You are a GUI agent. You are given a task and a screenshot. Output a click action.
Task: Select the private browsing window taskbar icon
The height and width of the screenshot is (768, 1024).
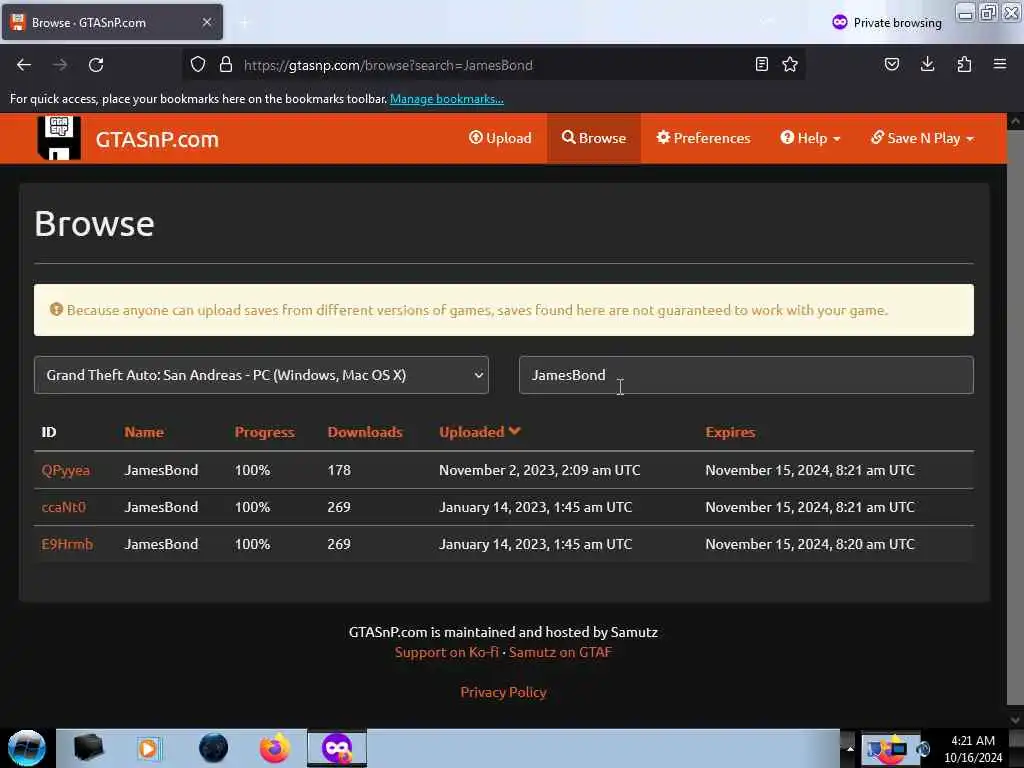[x=337, y=748]
